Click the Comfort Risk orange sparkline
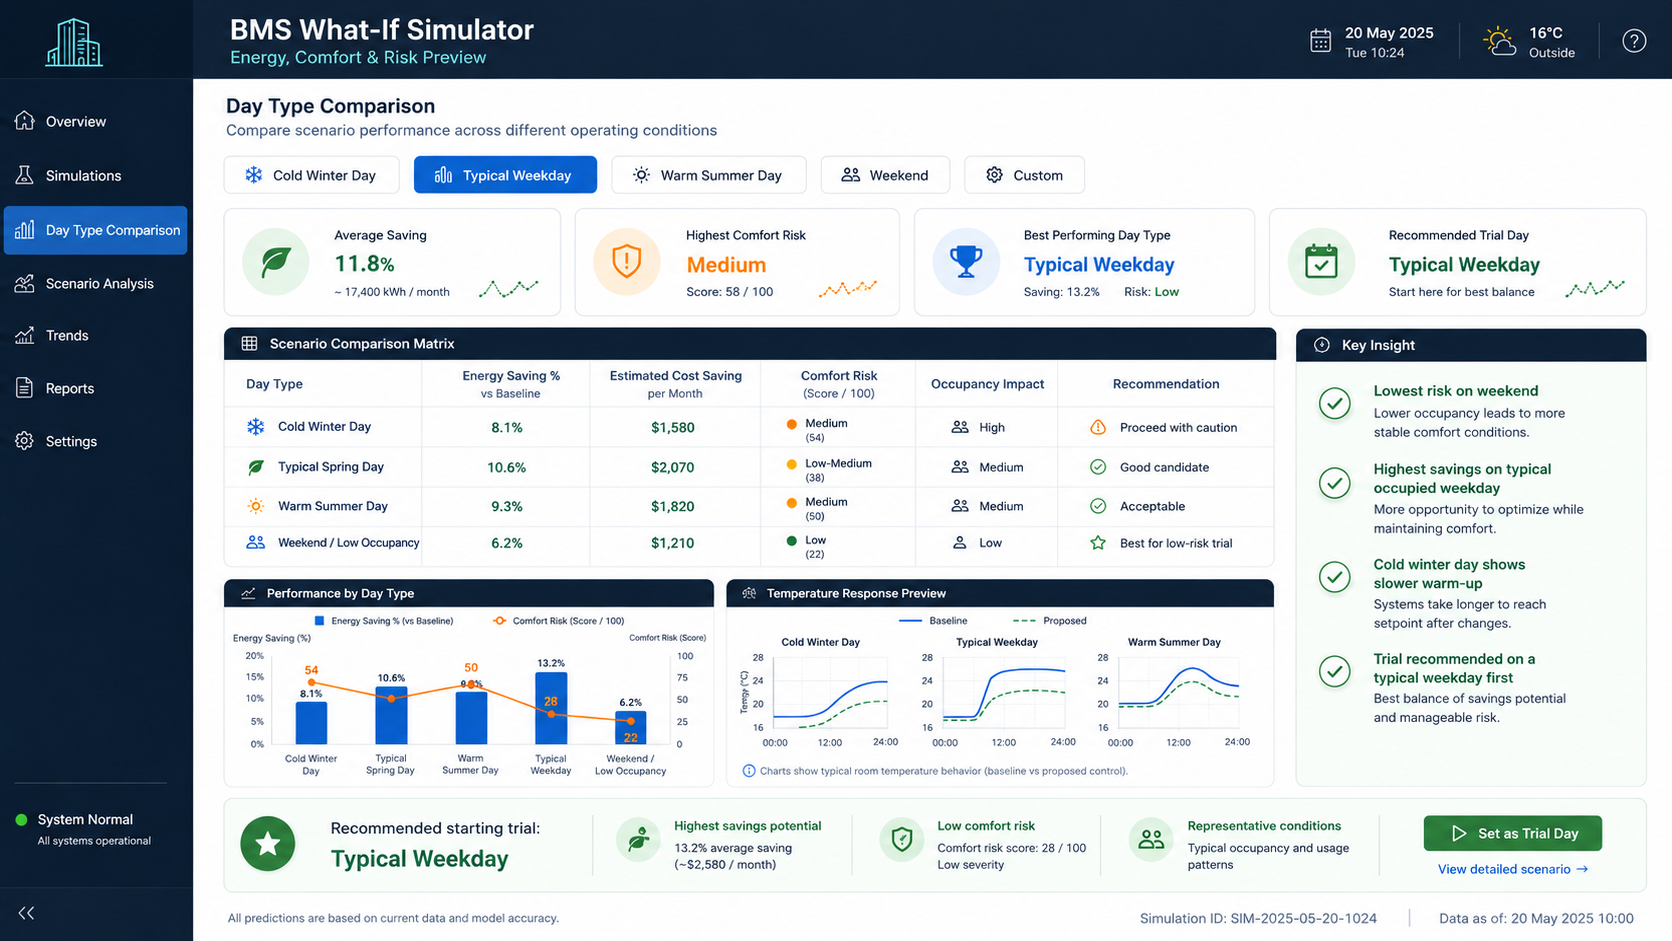Screen dimensions: 1672x941 coord(848,288)
